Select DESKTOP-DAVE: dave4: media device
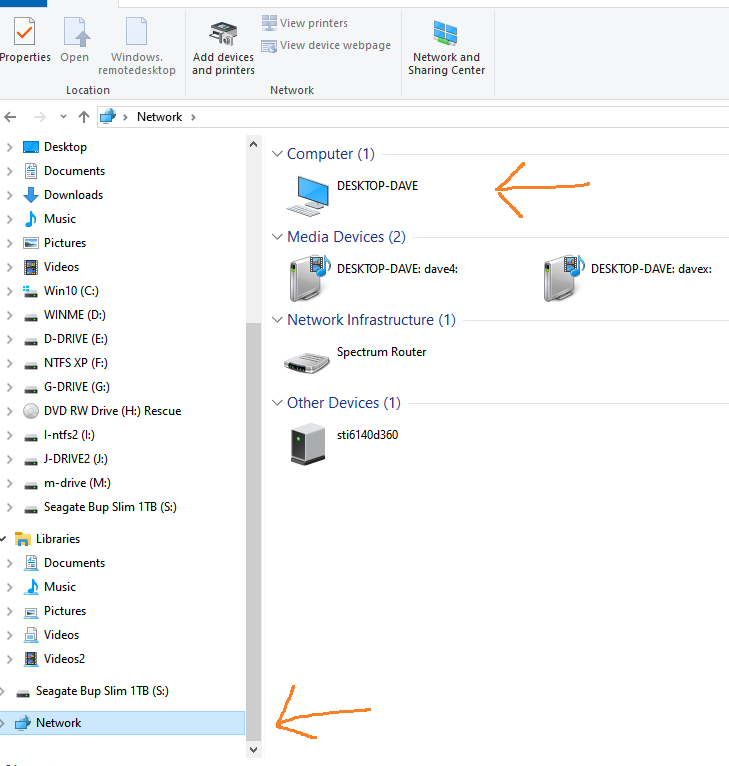729x766 pixels. click(373, 278)
